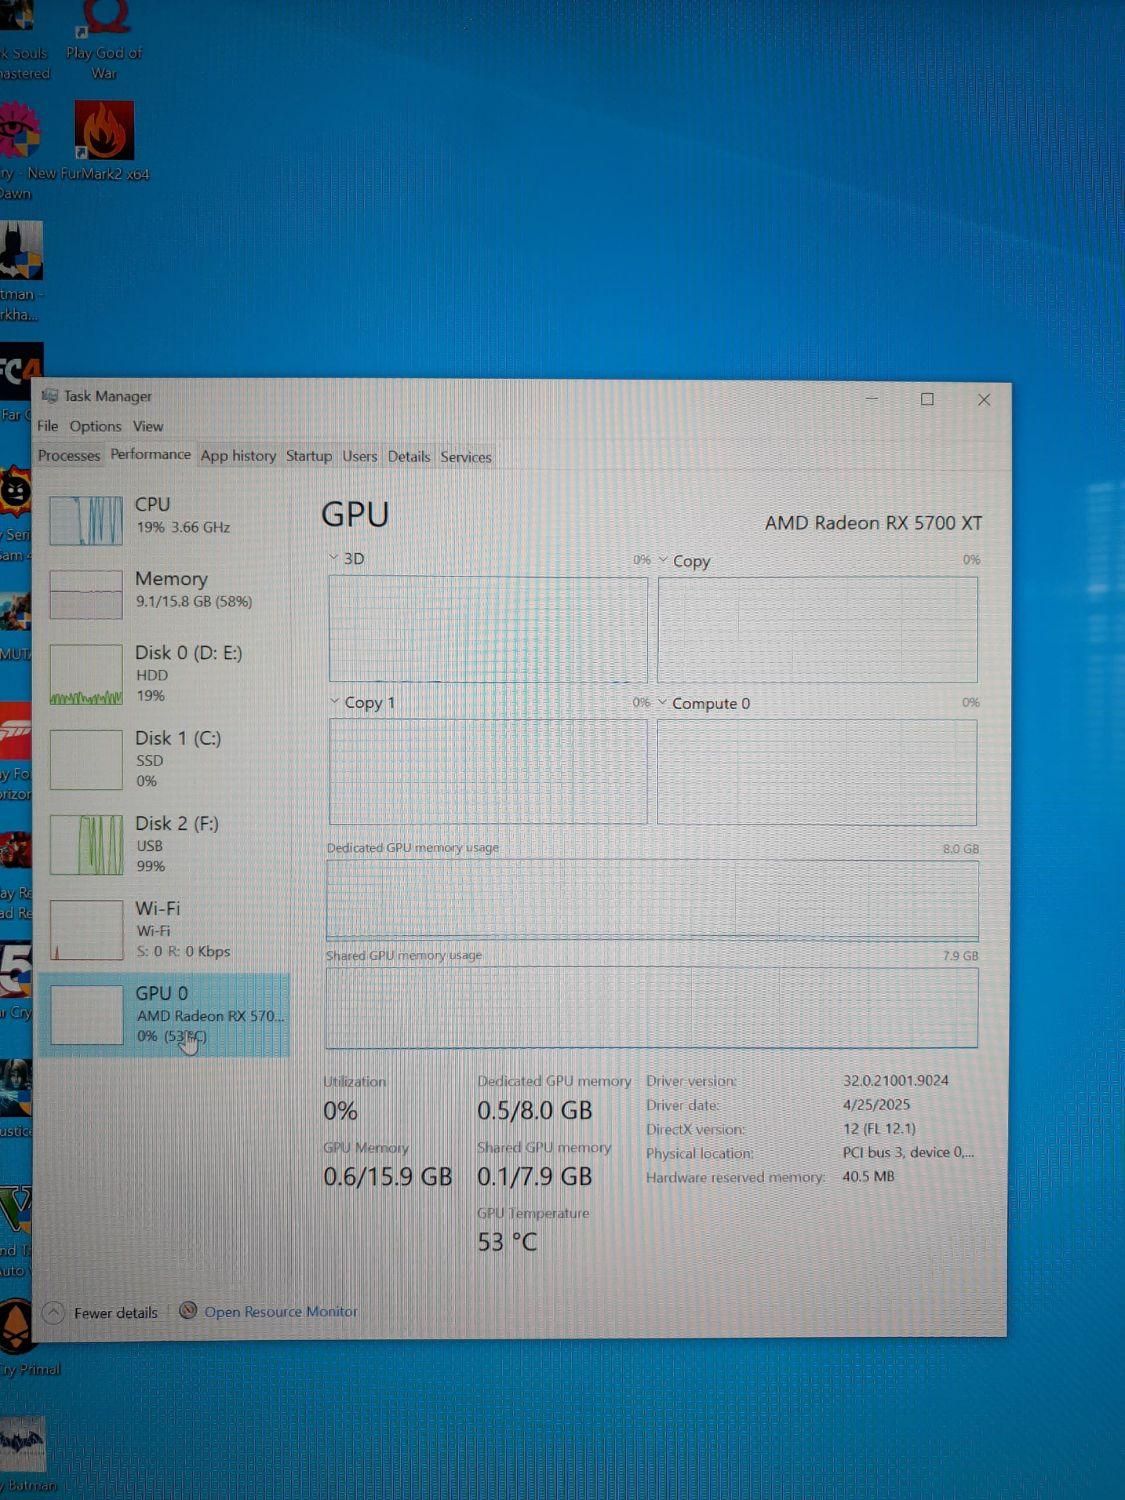Click the Fewer details arrow icon

[x=54, y=1312]
